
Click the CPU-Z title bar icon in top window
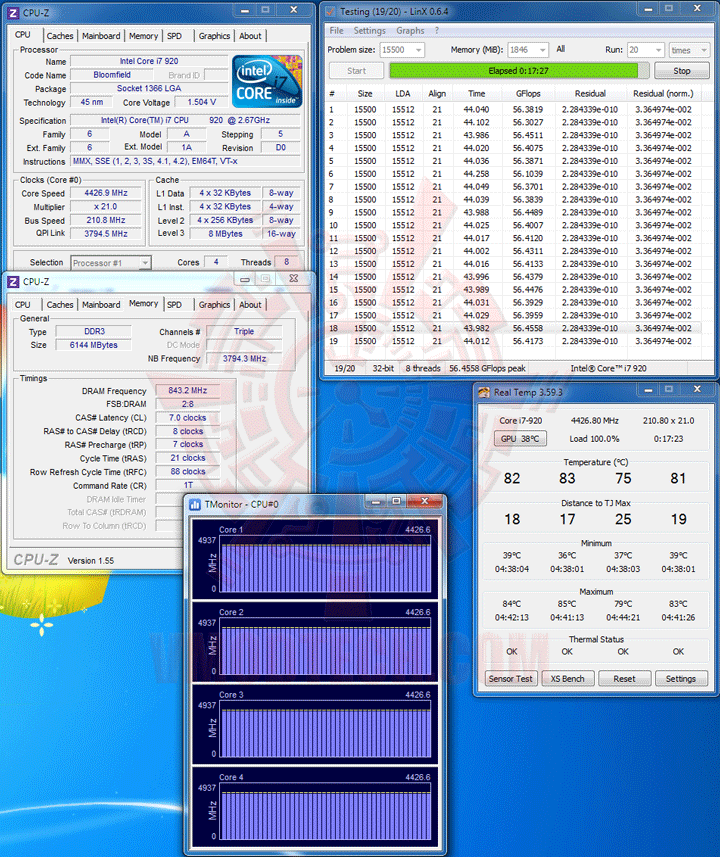(x=13, y=12)
